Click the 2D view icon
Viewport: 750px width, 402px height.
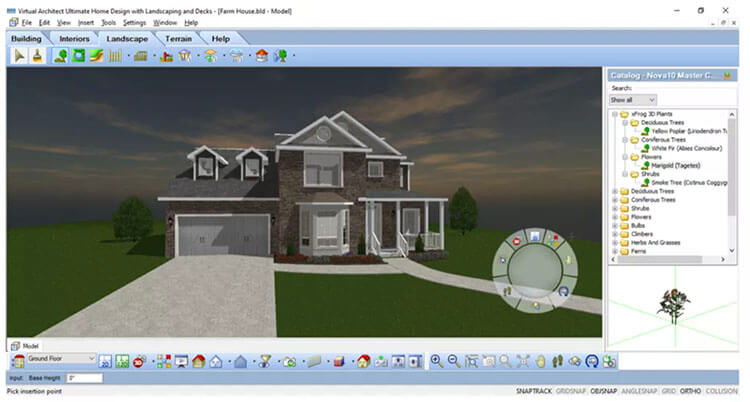point(104,360)
